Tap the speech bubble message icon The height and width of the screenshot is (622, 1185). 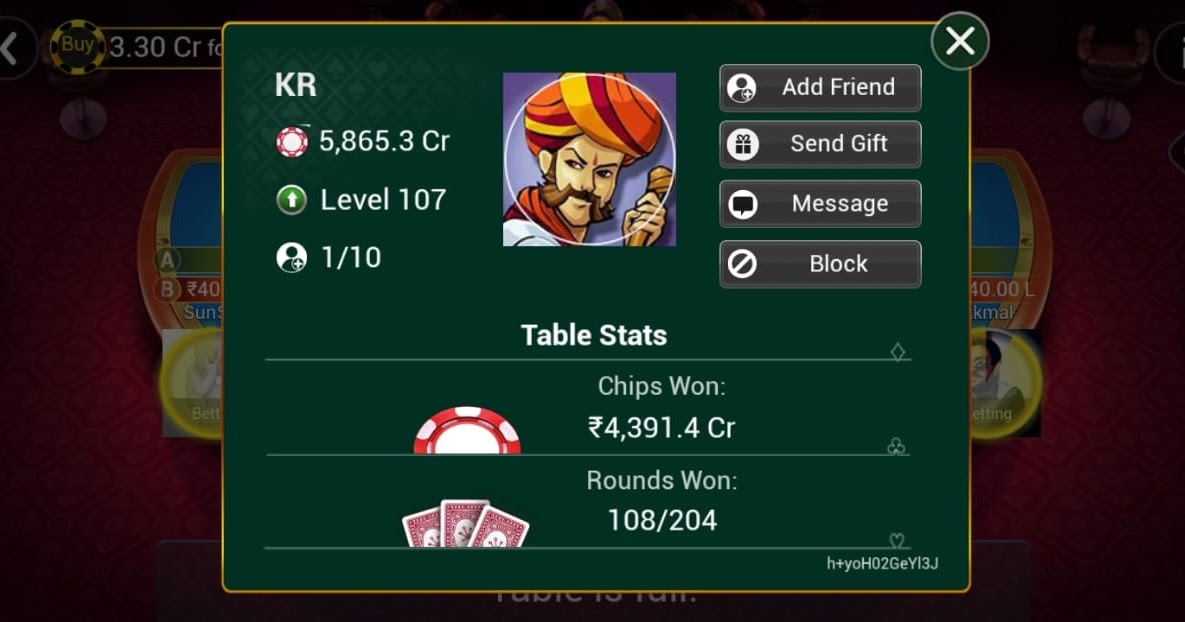click(743, 204)
